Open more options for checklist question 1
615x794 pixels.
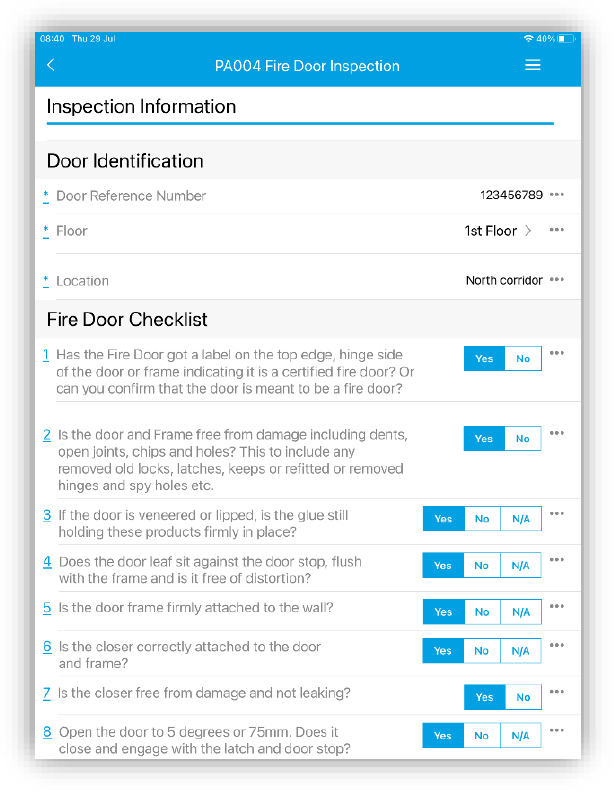(x=557, y=353)
